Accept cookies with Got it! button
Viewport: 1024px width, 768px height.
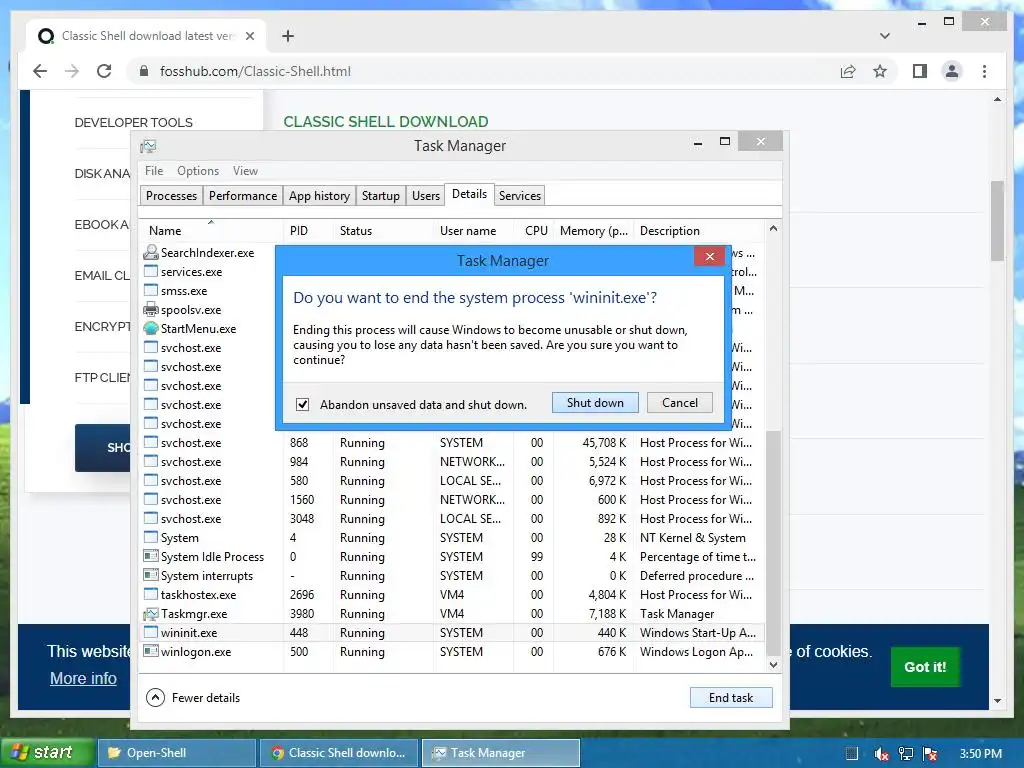point(925,667)
